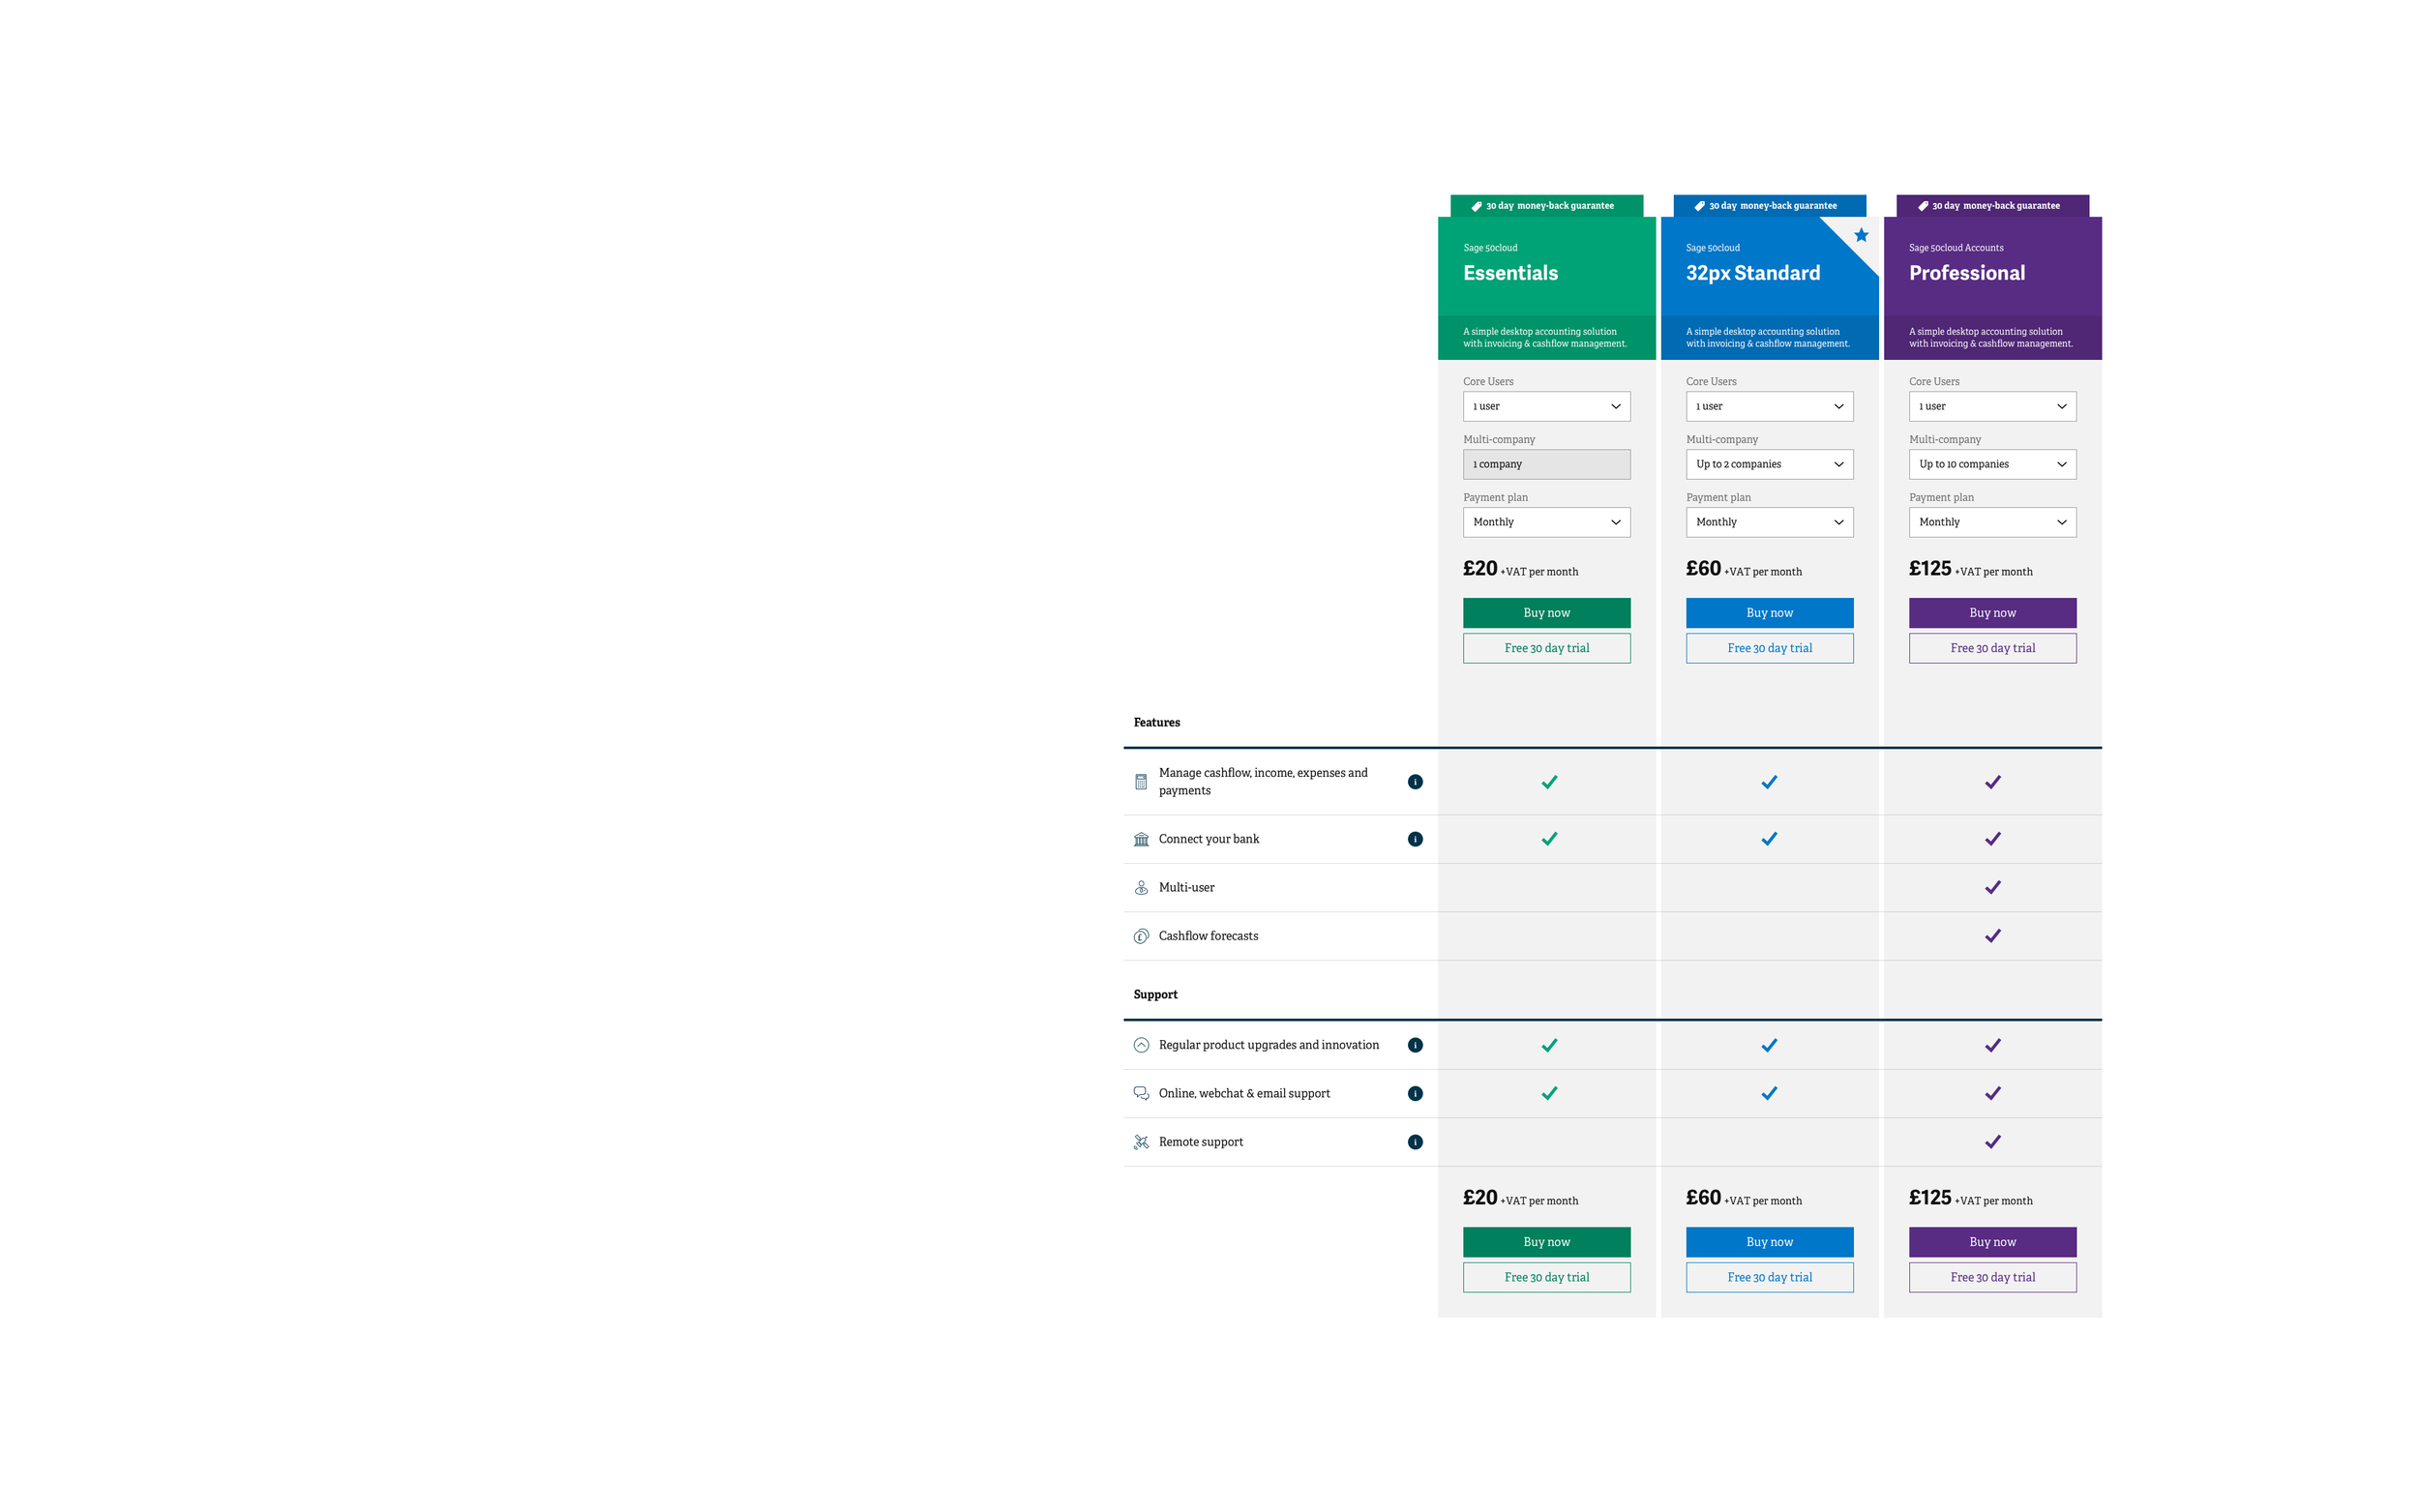Image resolution: width=2419 pixels, height=1512 pixels.
Task: Click the Cashflow forecasts icon
Action: (x=1141, y=936)
